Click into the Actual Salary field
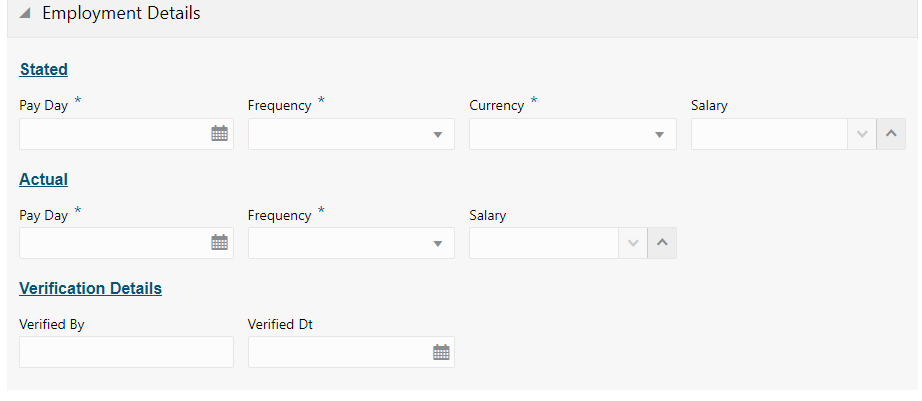922x401 pixels. [x=543, y=243]
